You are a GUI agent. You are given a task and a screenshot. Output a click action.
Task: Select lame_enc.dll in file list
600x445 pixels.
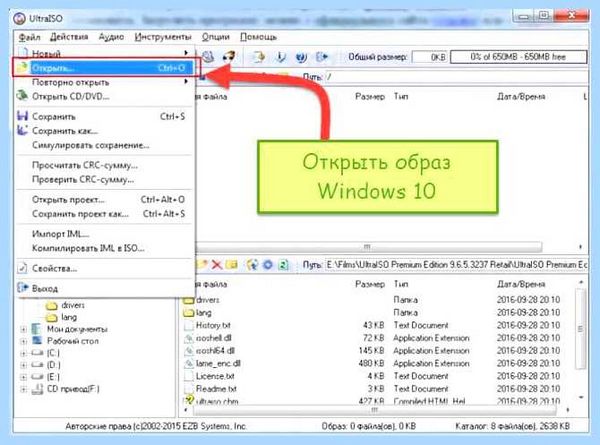coord(218,363)
